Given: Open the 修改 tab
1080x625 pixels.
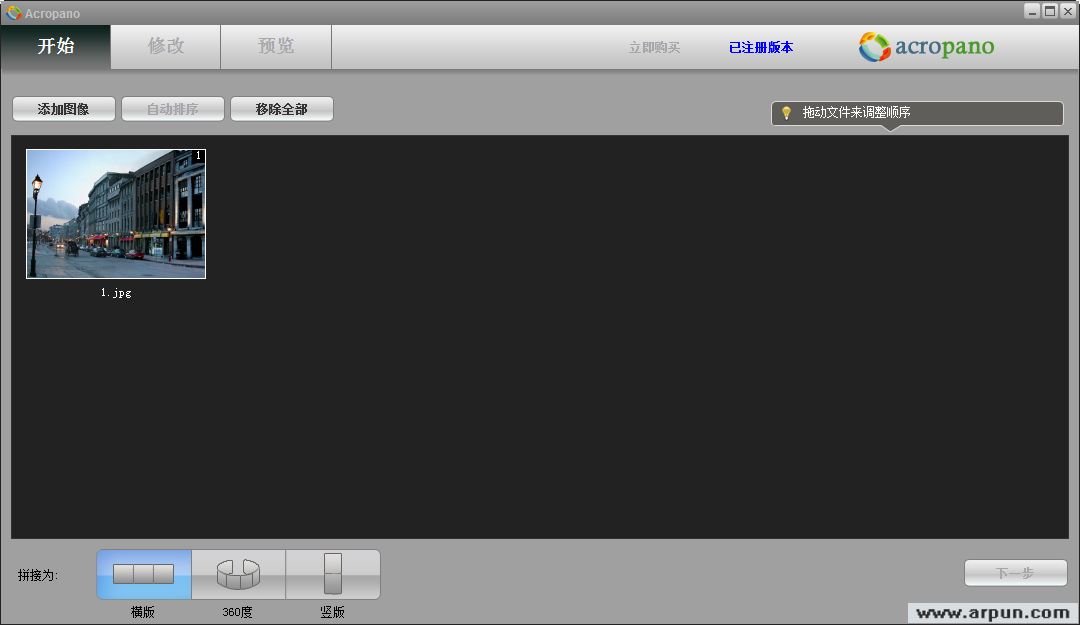Looking at the screenshot, I should [x=165, y=46].
